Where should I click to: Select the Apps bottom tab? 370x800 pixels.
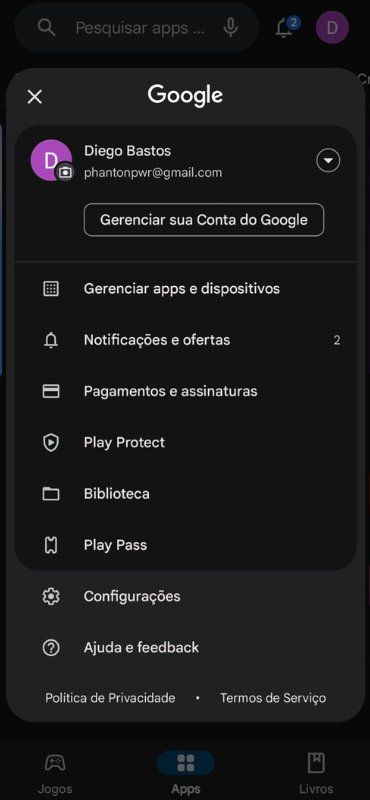185,773
